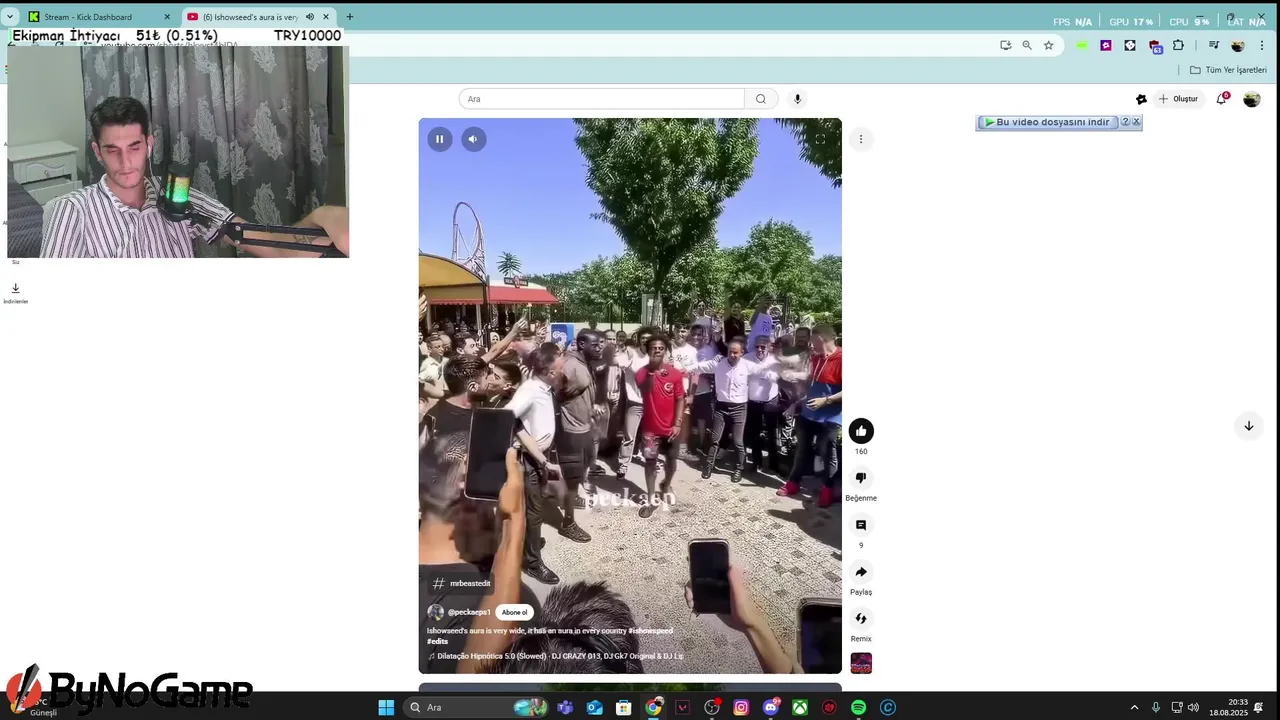Go to the next Short with down arrow
The width and height of the screenshot is (1280, 720).
click(1248, 426)
